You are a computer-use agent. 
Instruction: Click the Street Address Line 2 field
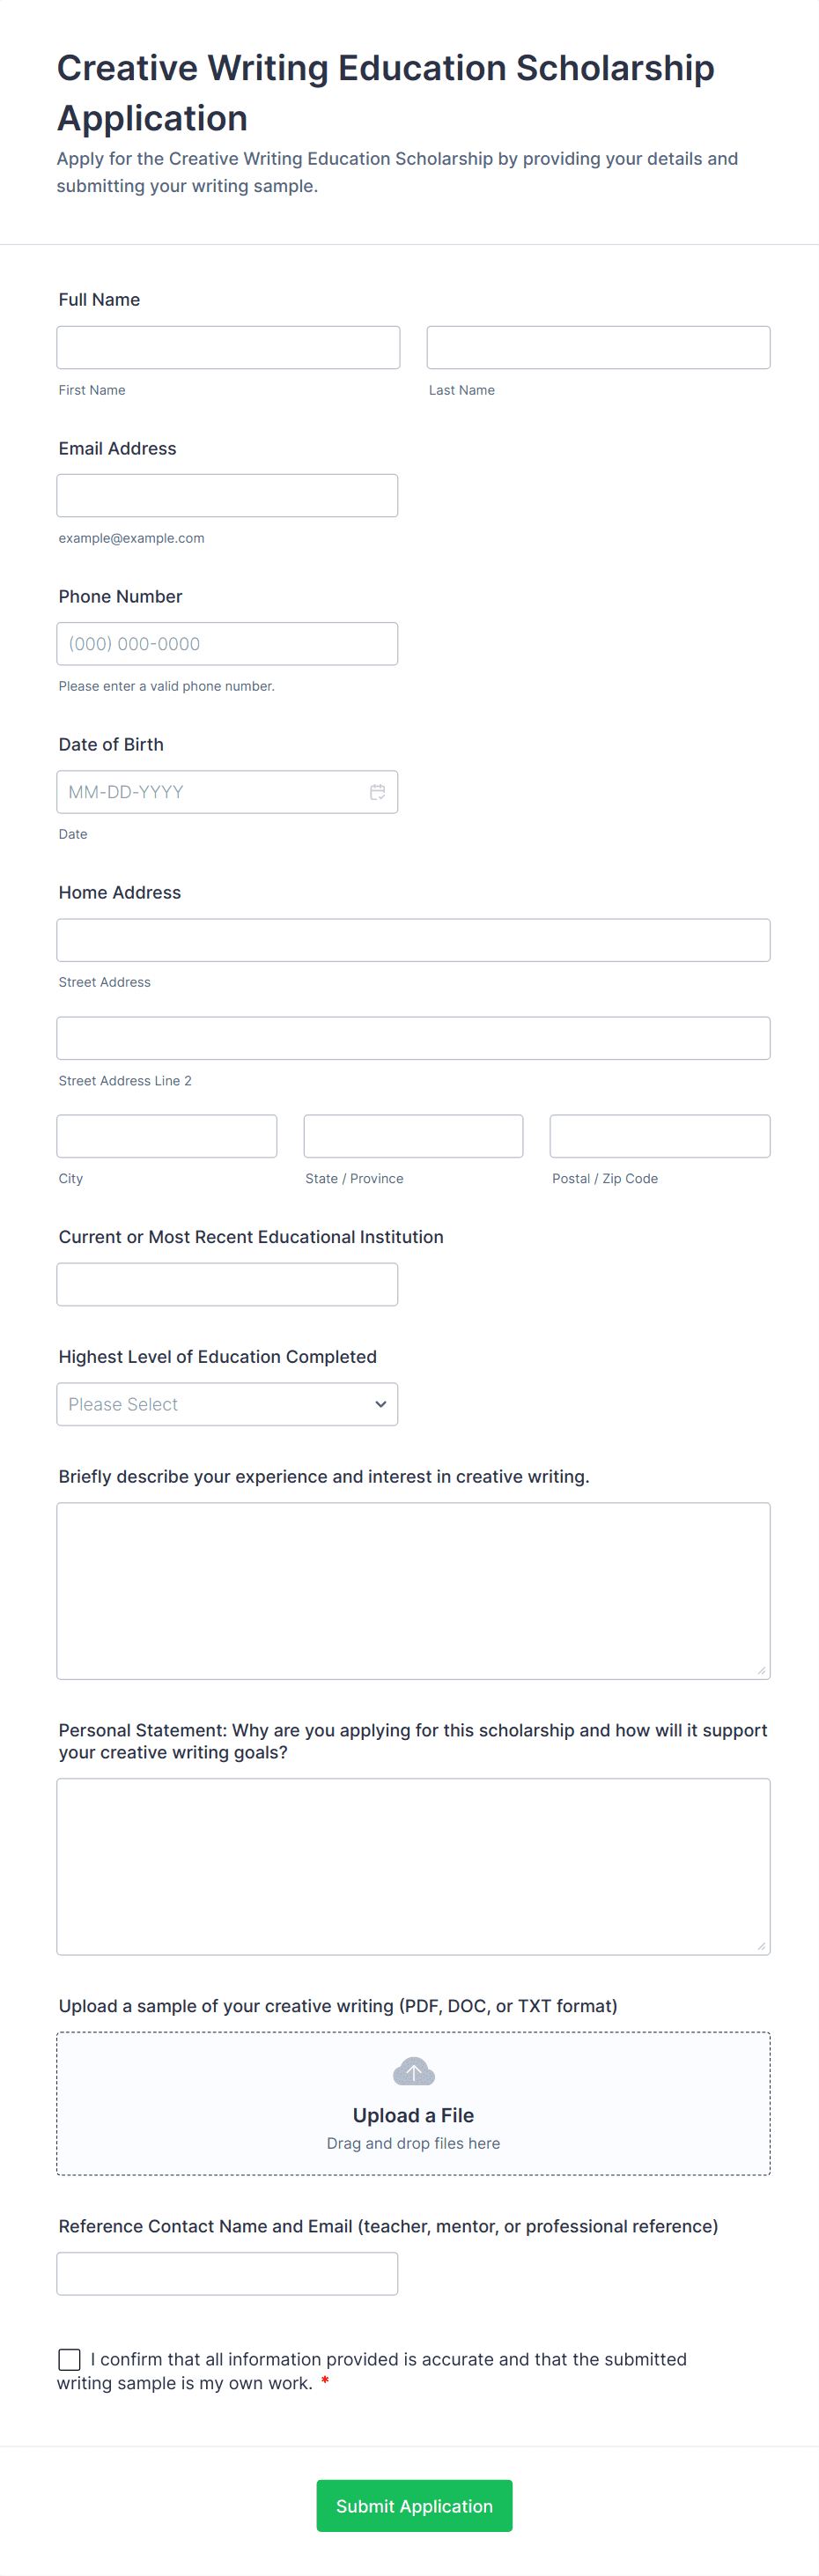(x=413, y=1038)
